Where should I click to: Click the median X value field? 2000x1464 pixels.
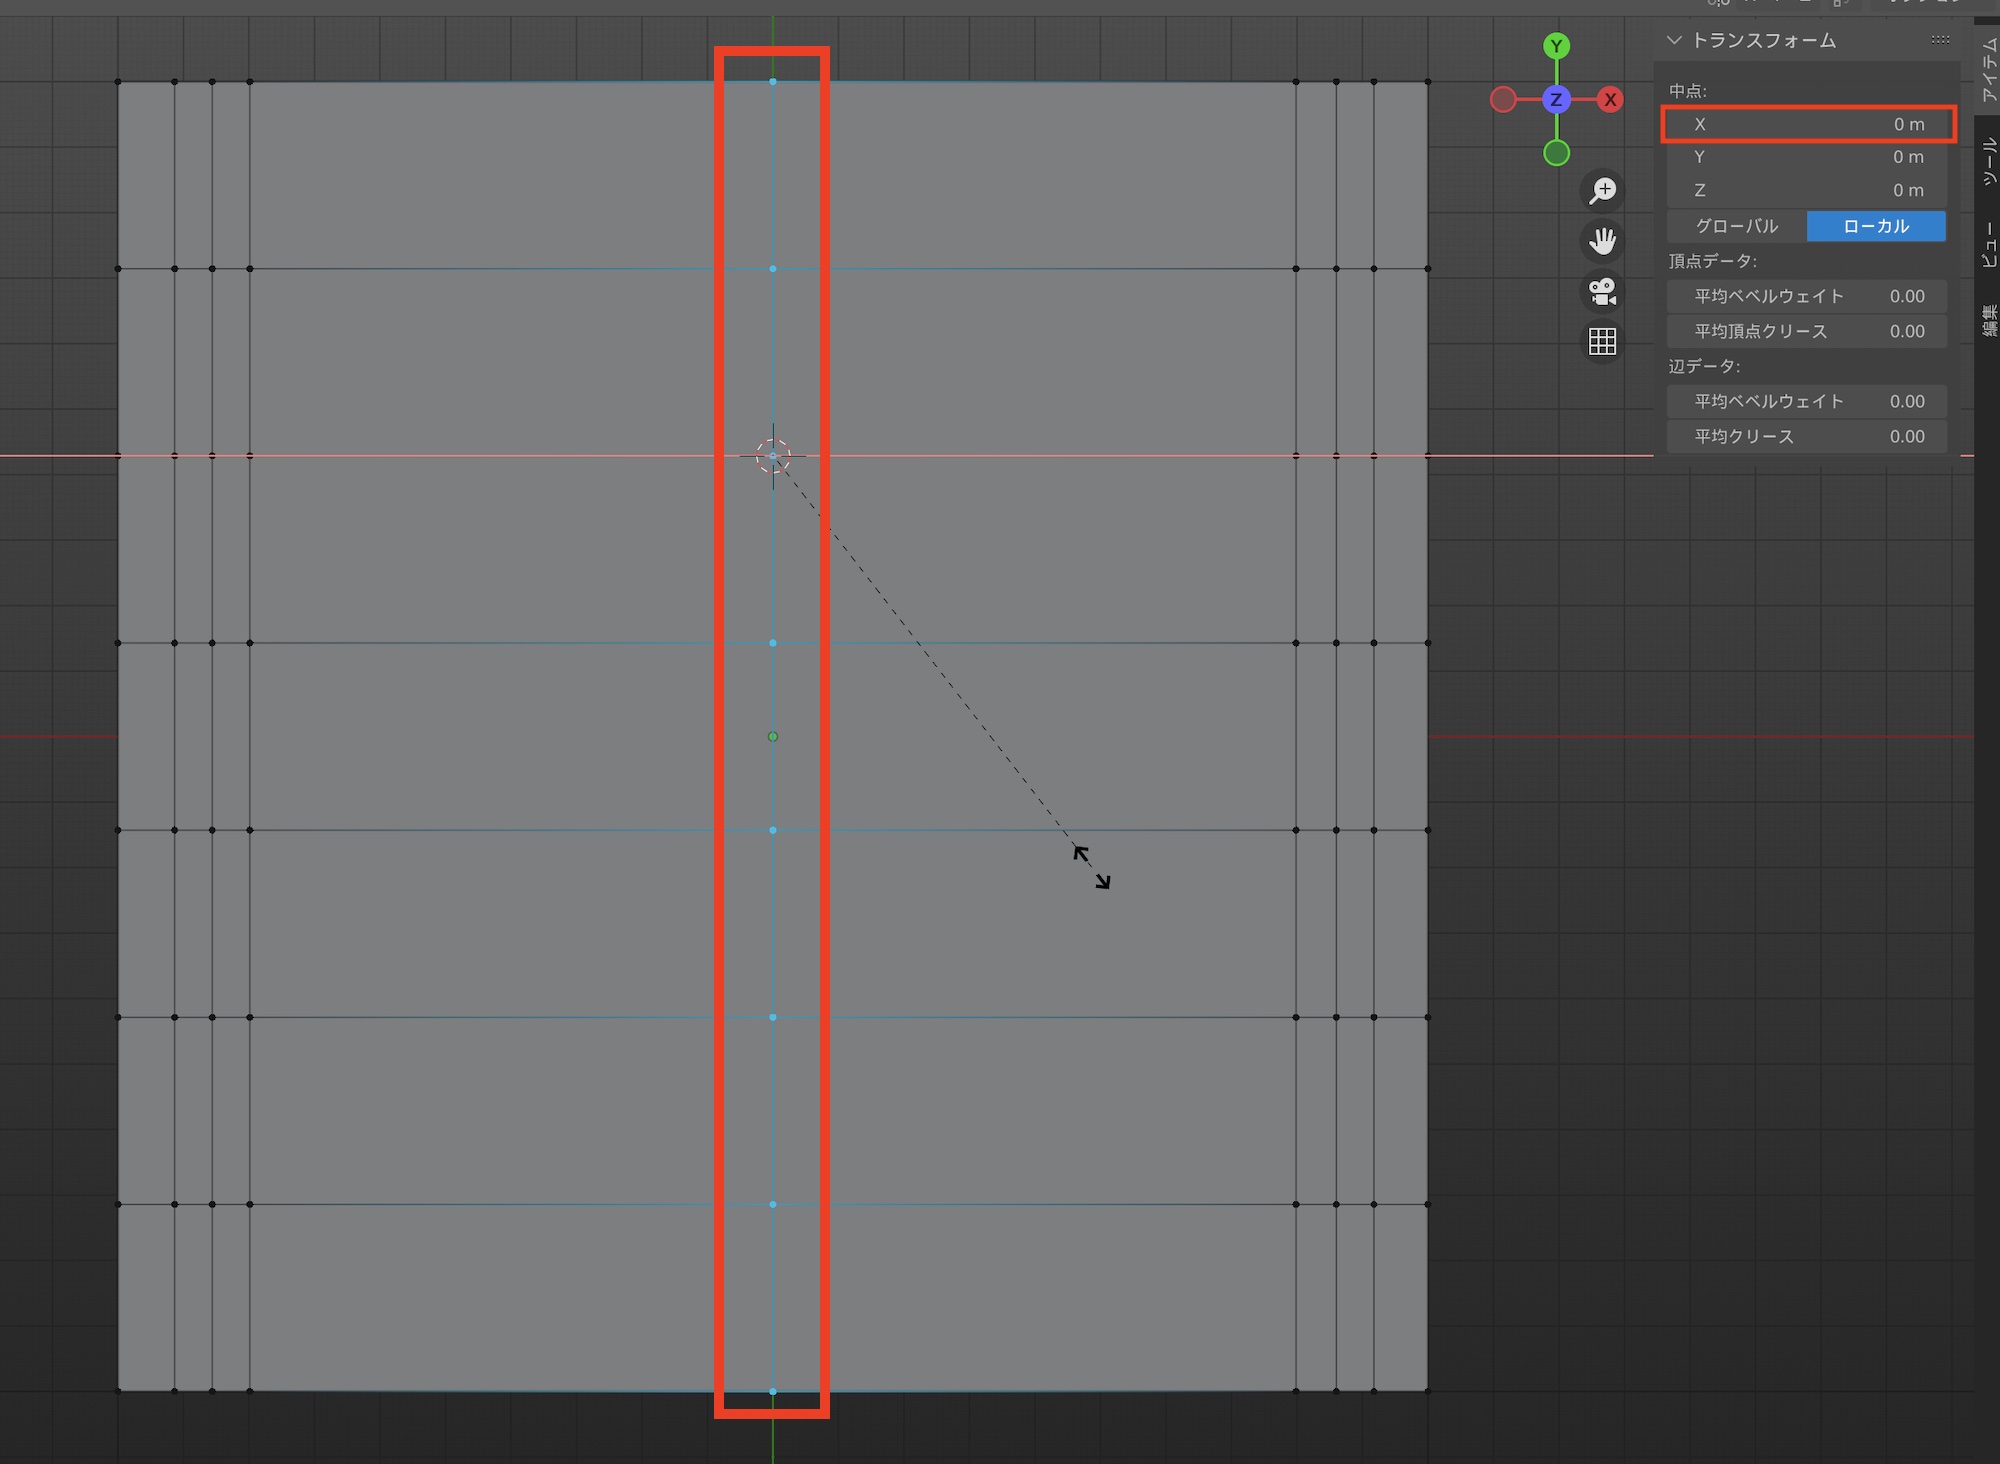tap(1807, 124)
